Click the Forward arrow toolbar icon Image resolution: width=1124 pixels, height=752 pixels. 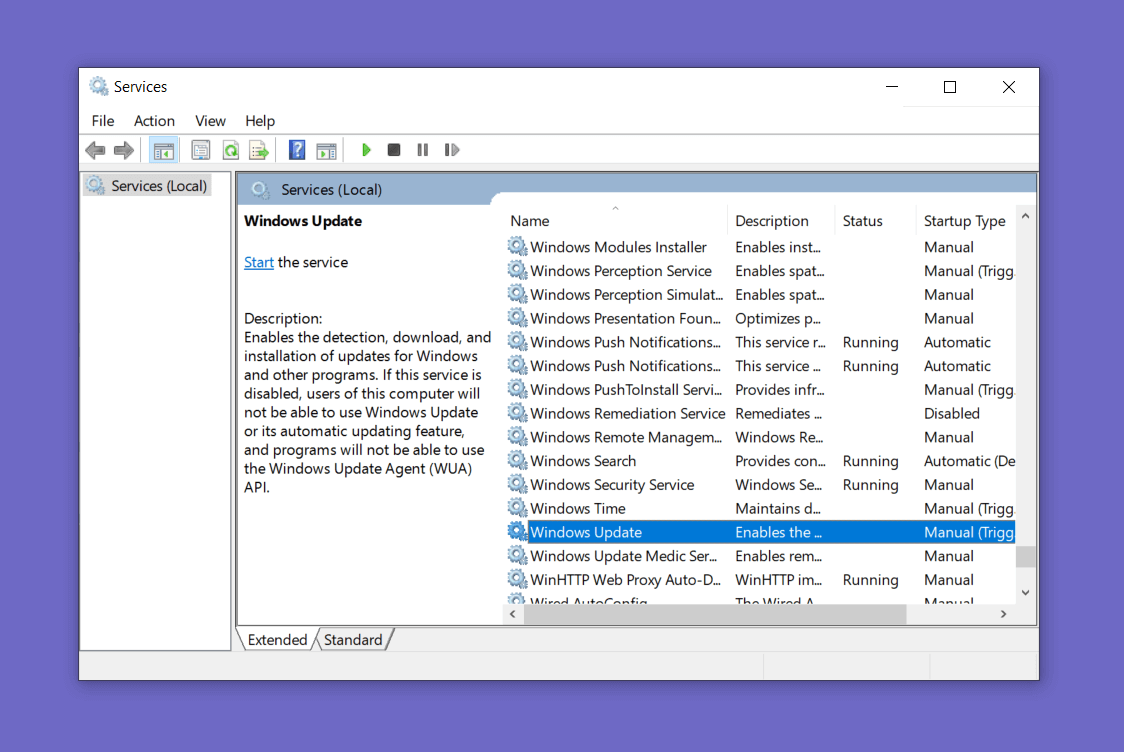point(124,150)
